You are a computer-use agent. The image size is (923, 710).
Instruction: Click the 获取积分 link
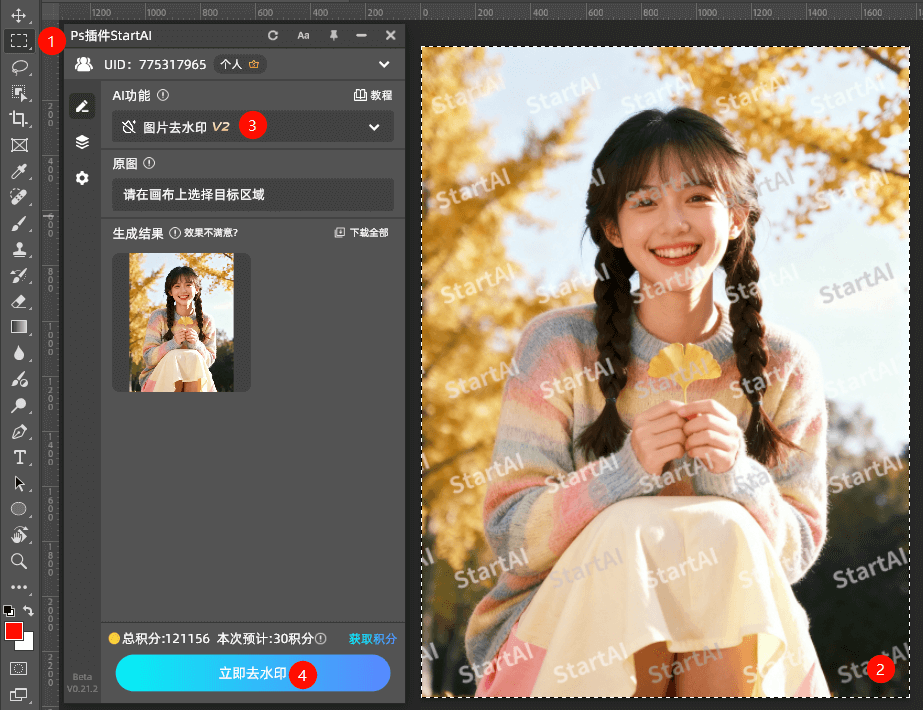pyautogui.click(x=372, y=639)
